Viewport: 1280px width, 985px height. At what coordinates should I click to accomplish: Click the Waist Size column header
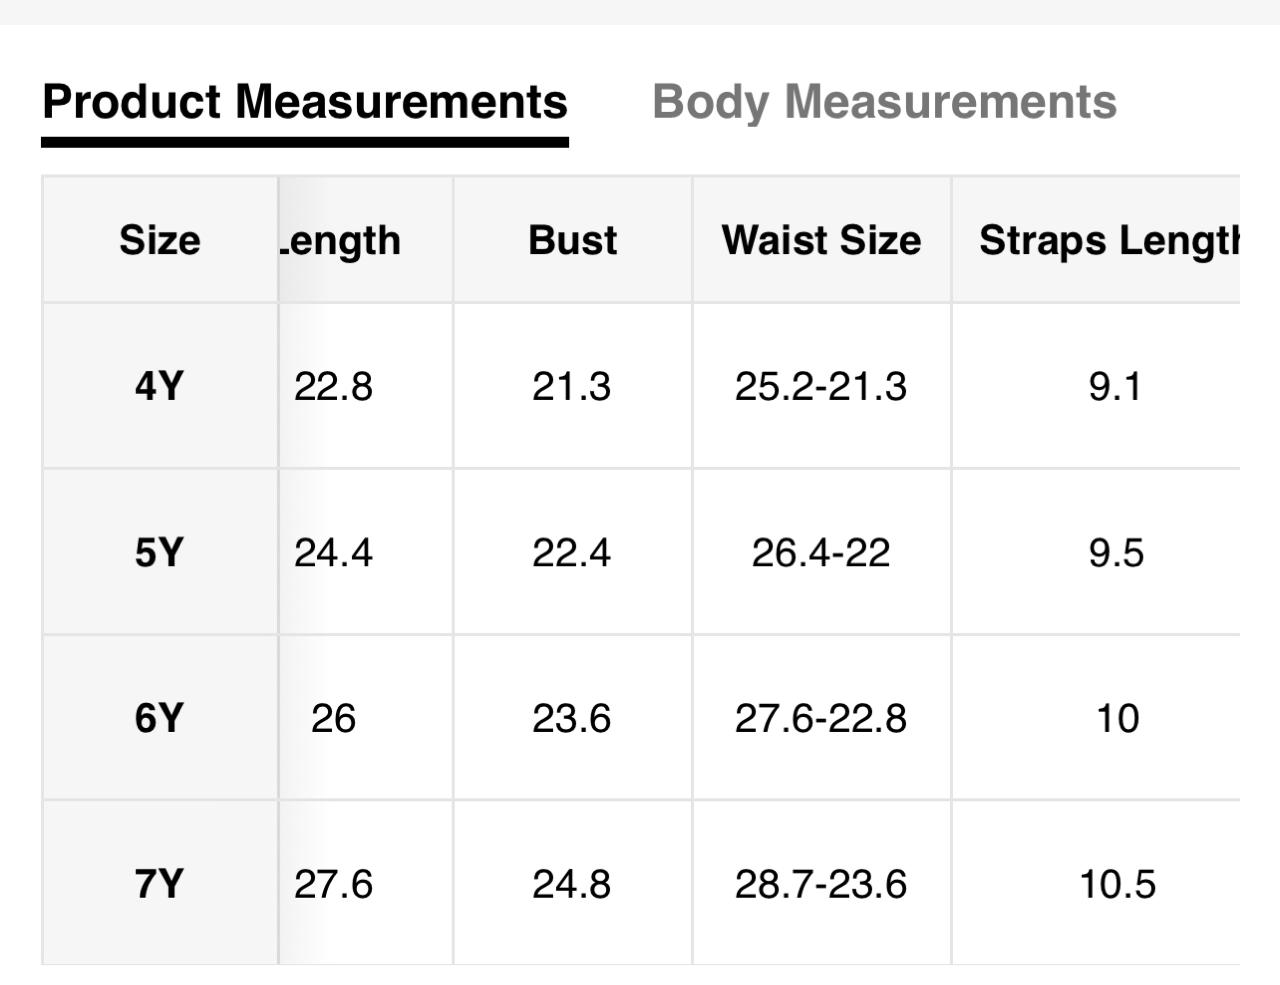coord(821,240)
